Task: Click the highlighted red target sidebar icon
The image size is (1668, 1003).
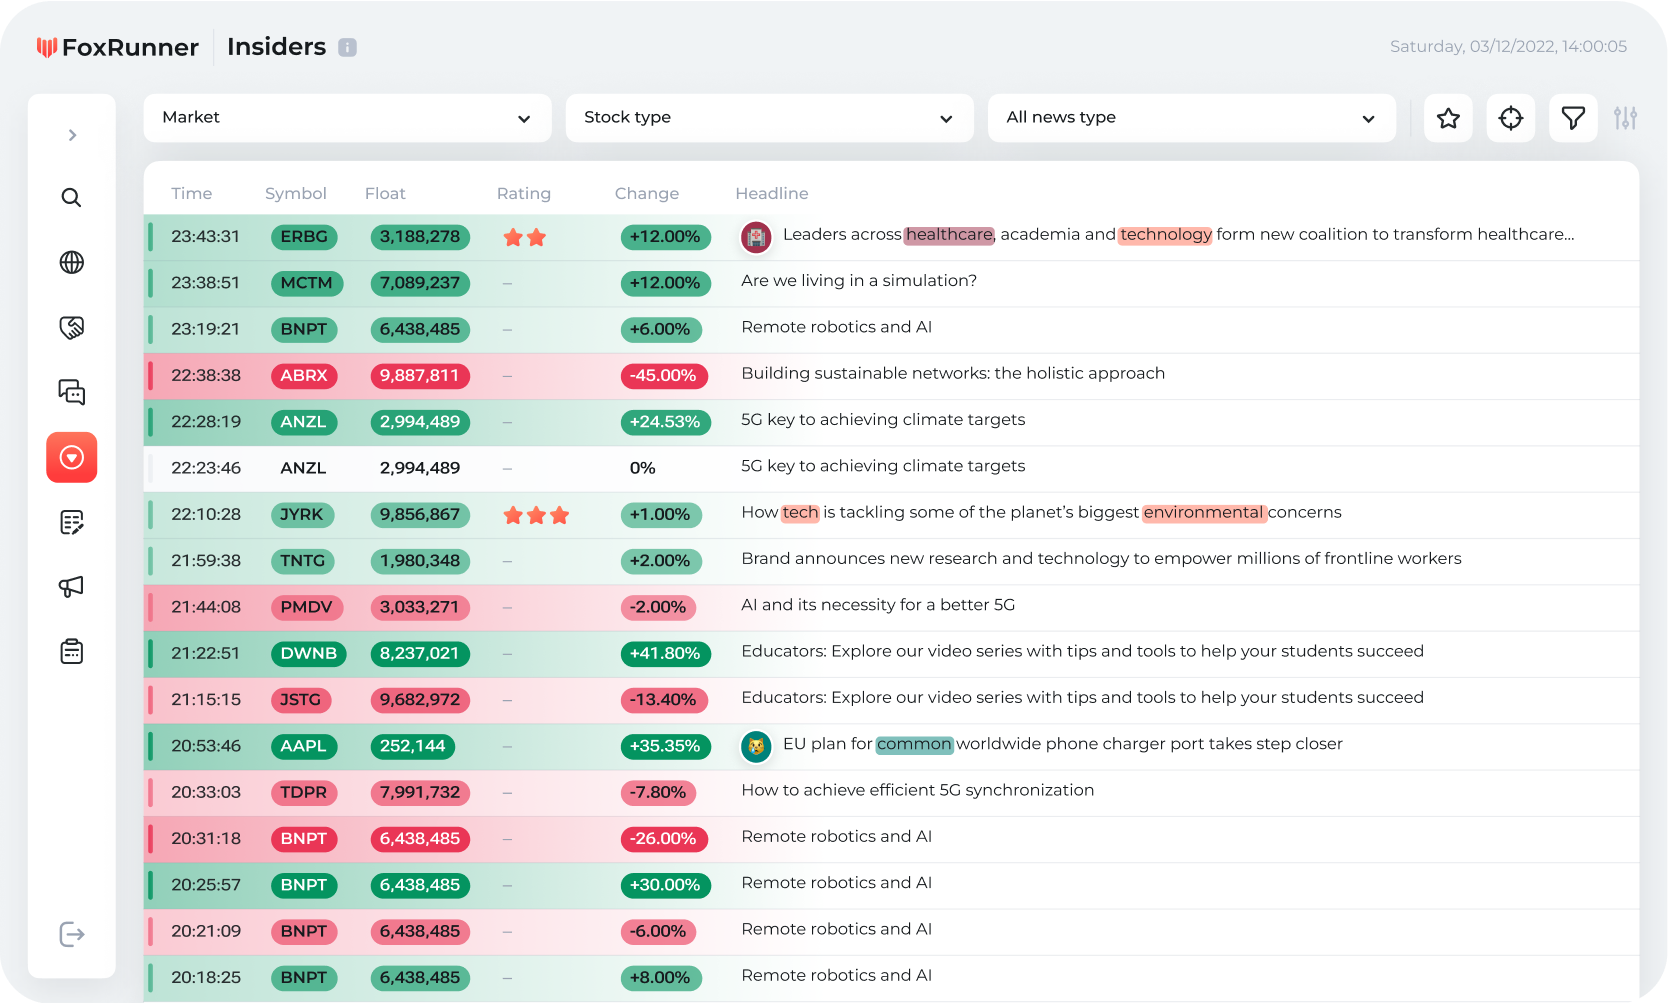Action: [71, 457]
